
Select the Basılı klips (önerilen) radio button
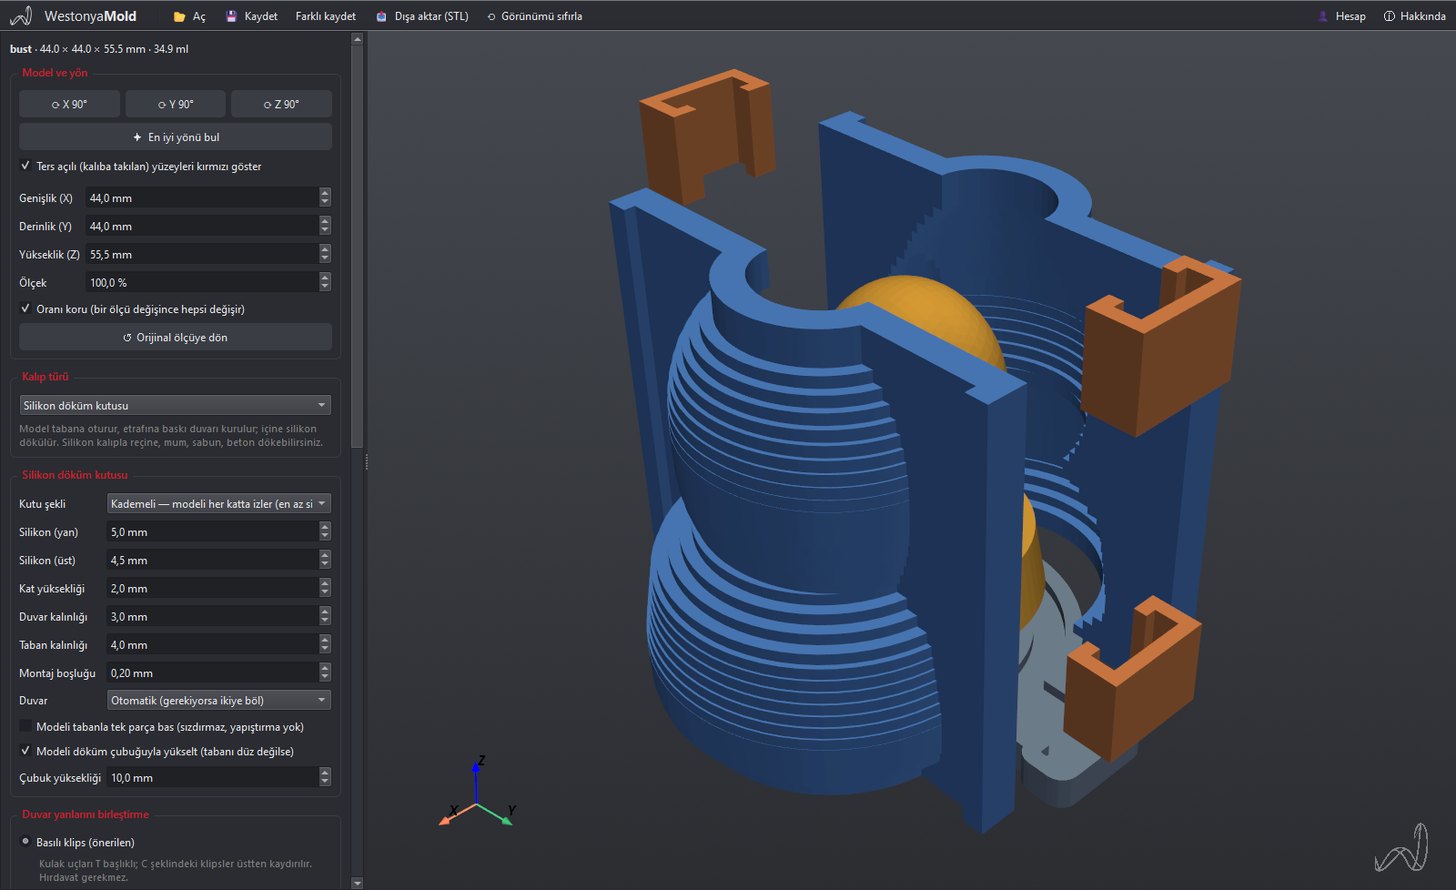coord(26,842)
